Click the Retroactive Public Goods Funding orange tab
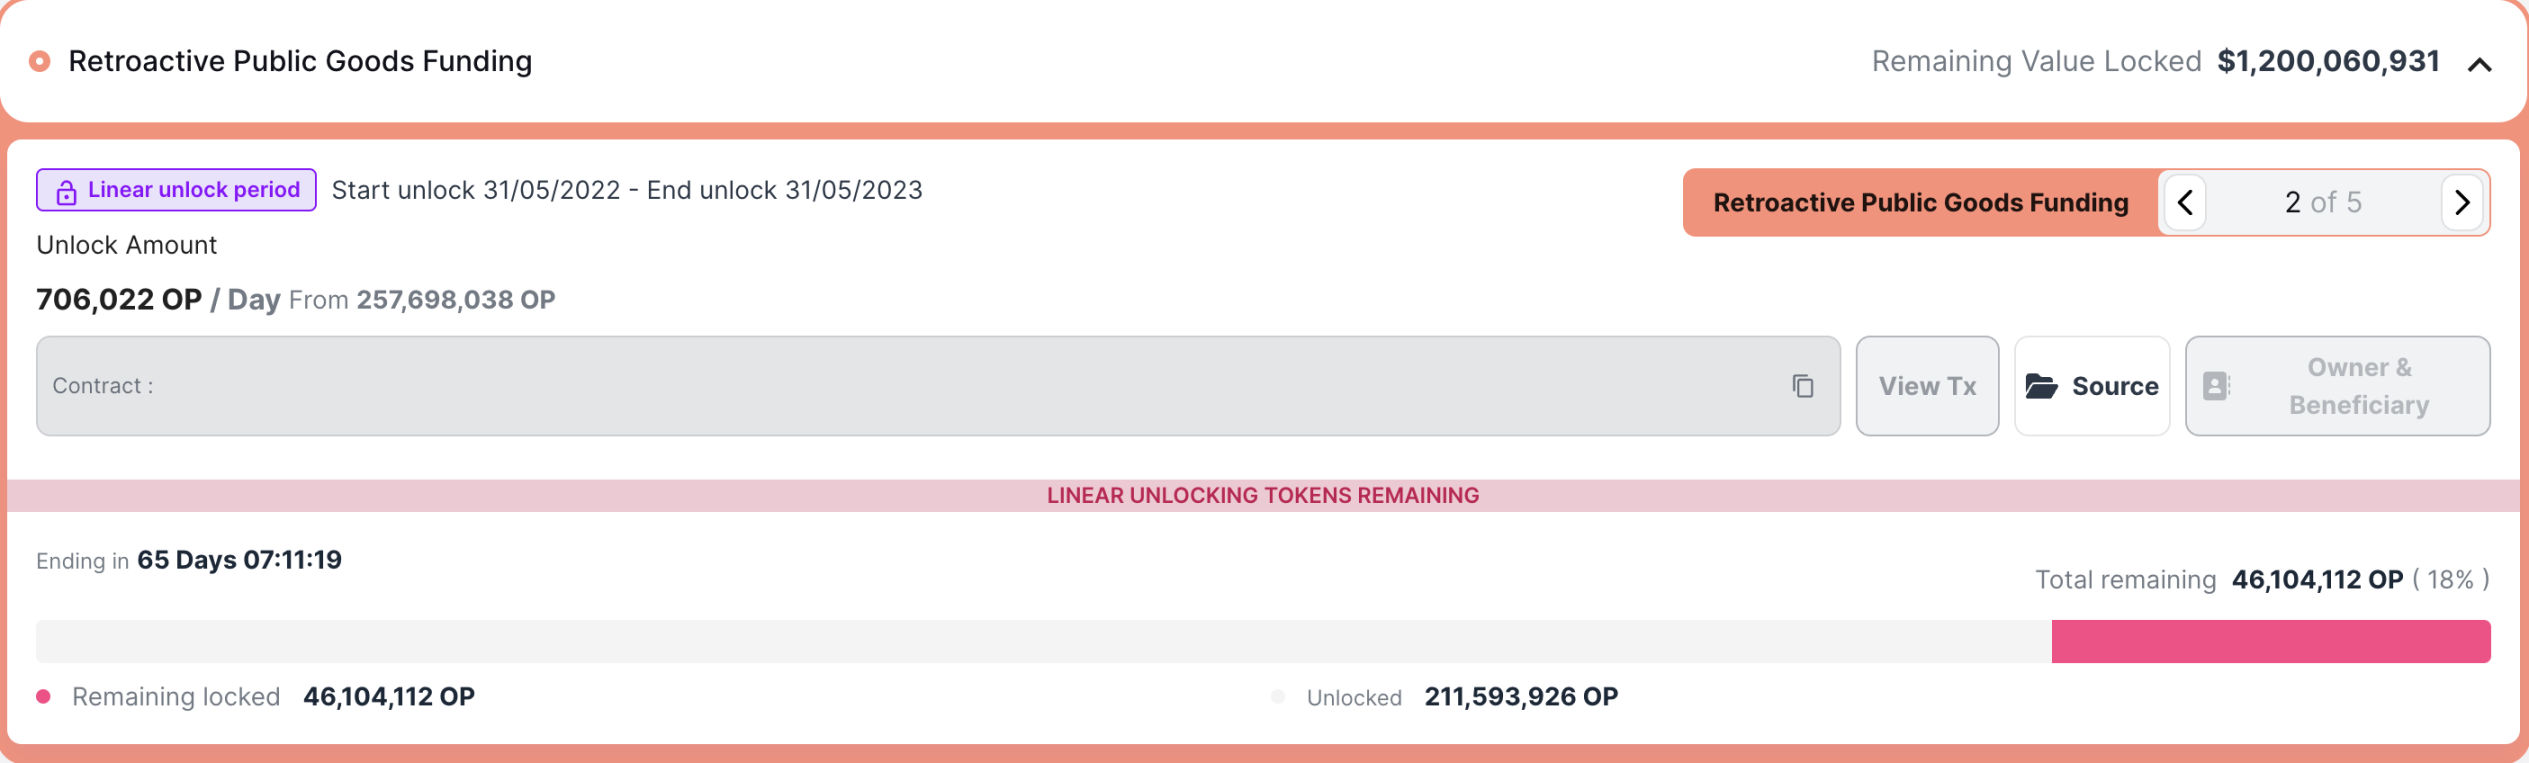This screenshot has height=763, width=2529. [1920, 203]
